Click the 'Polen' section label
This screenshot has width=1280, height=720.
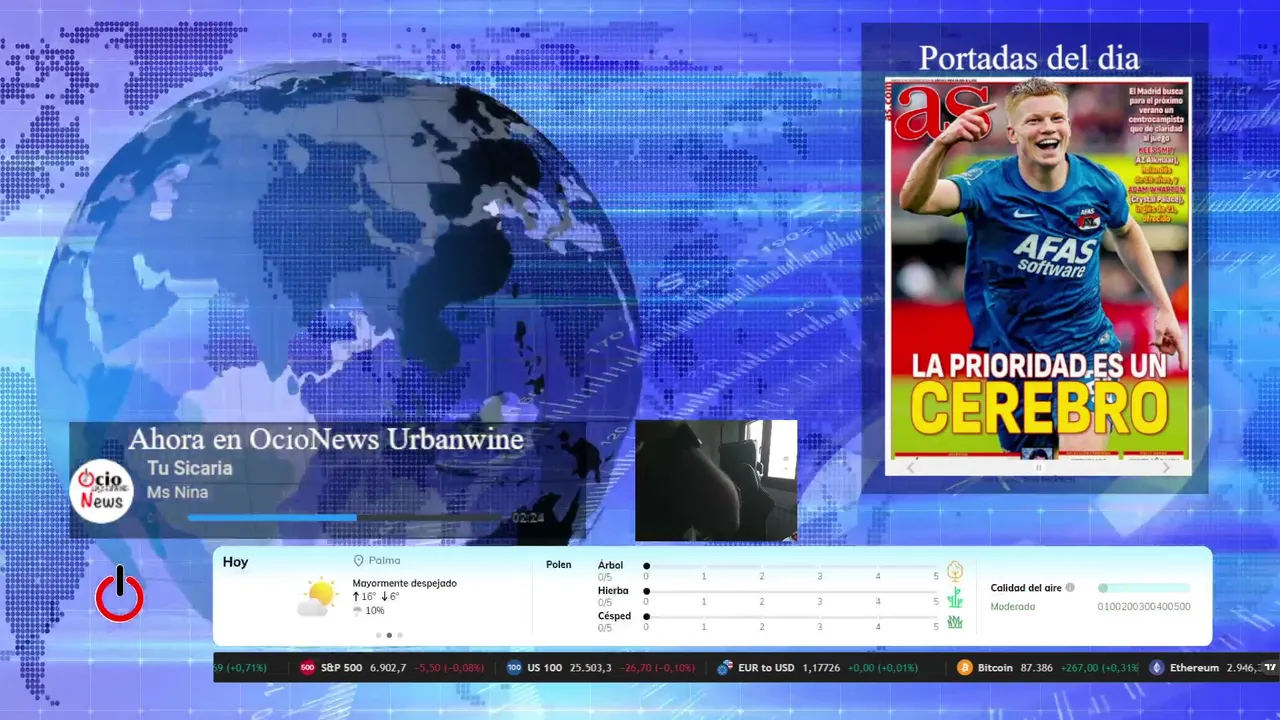559,565
